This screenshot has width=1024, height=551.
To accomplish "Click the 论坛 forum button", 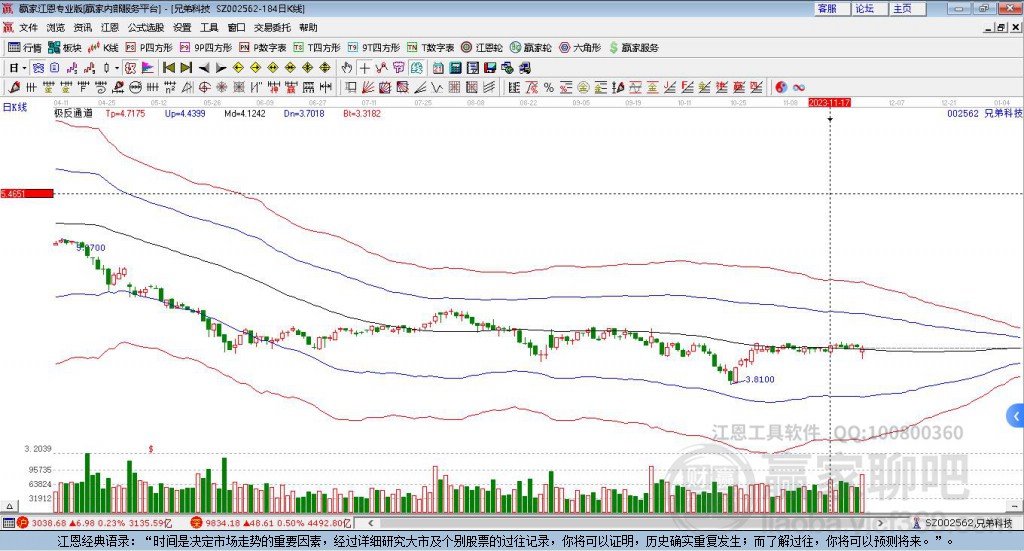I will click(865, 8).
